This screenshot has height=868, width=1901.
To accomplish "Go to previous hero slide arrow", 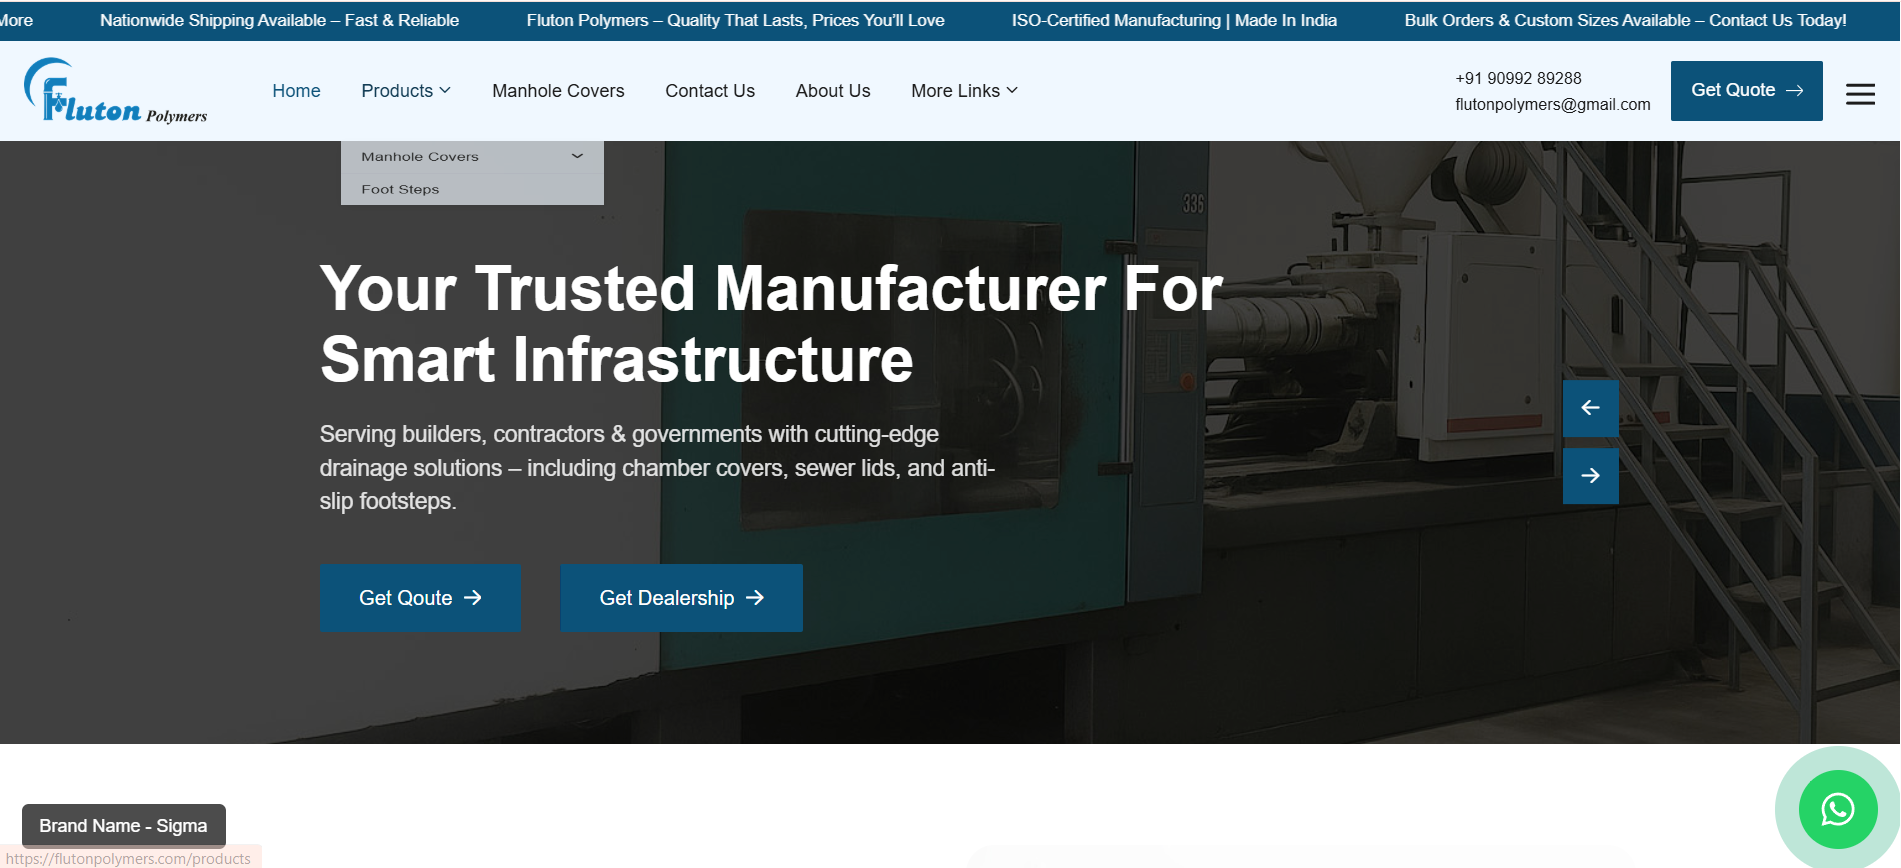I will pos(1590,408).
